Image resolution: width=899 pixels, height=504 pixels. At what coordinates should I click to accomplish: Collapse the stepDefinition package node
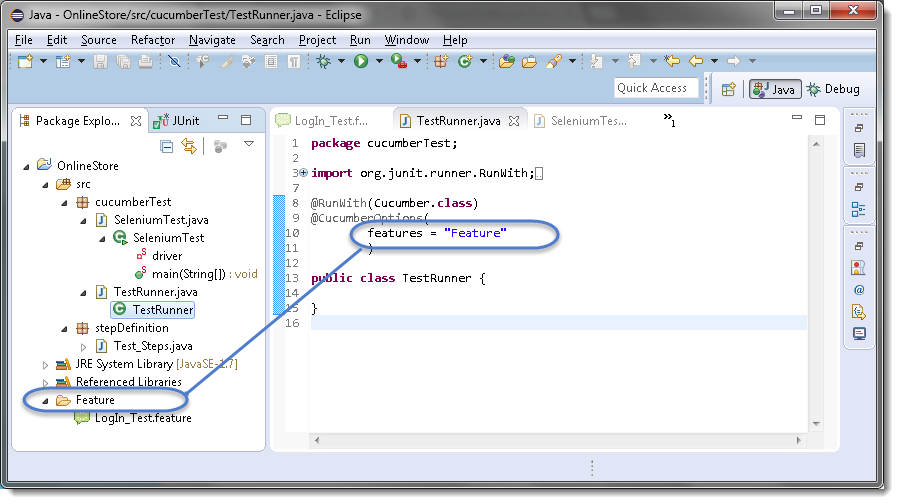[x=64, y=329]
